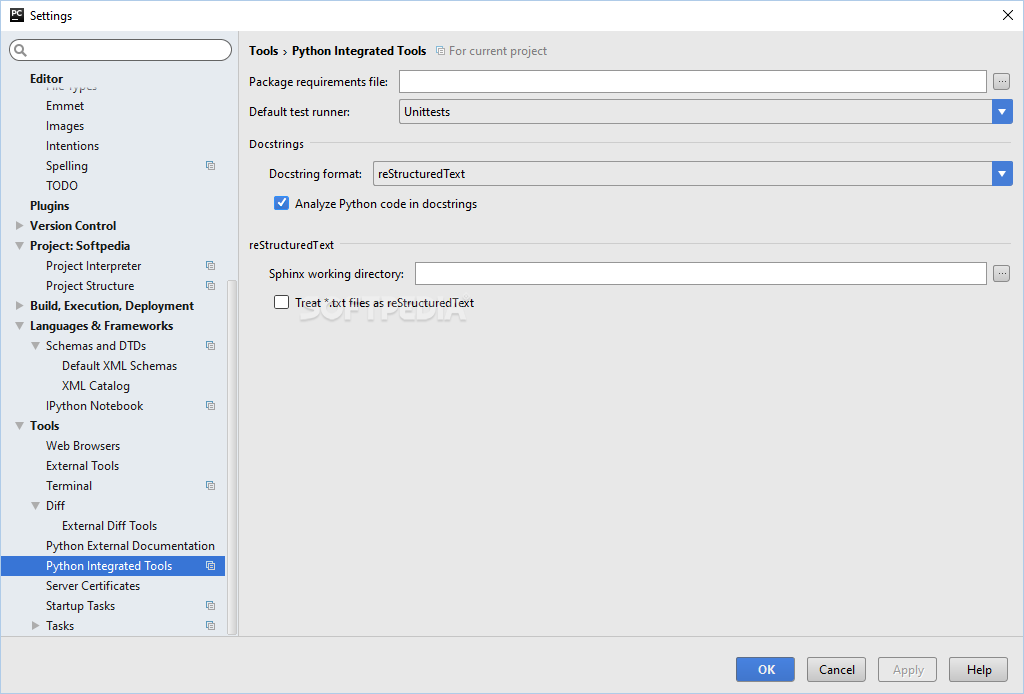Screen dimensions: 1024x694
Task: Select Project Interpreter item
Action: 93,266
